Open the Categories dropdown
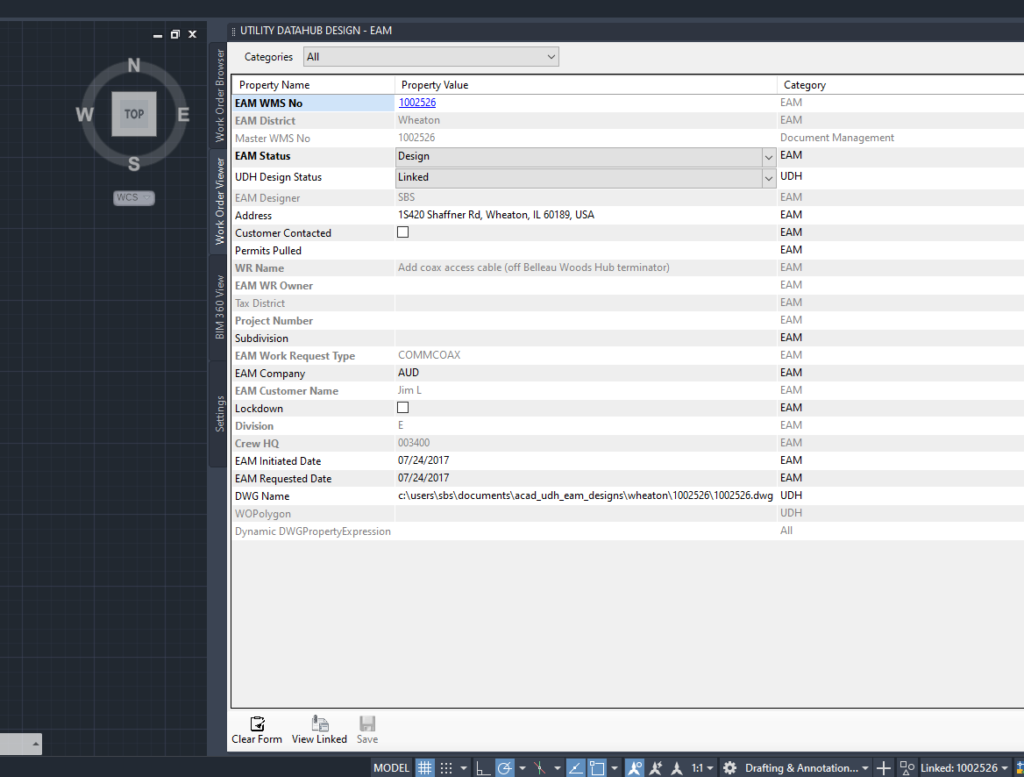Image resolution: width=1024 pixels, height=777 pixels. point(431,57)
